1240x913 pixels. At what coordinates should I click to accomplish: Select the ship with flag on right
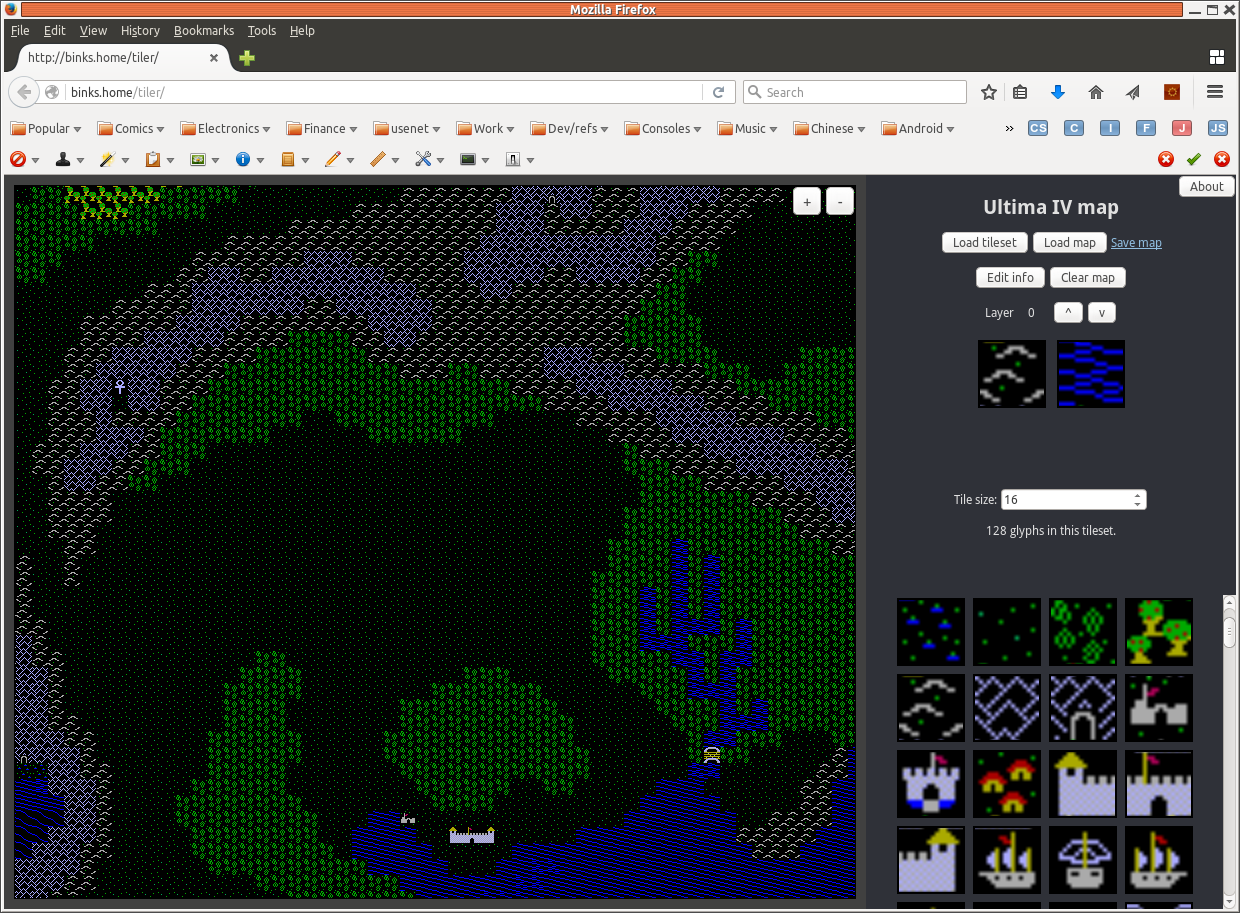[1159, 860]
